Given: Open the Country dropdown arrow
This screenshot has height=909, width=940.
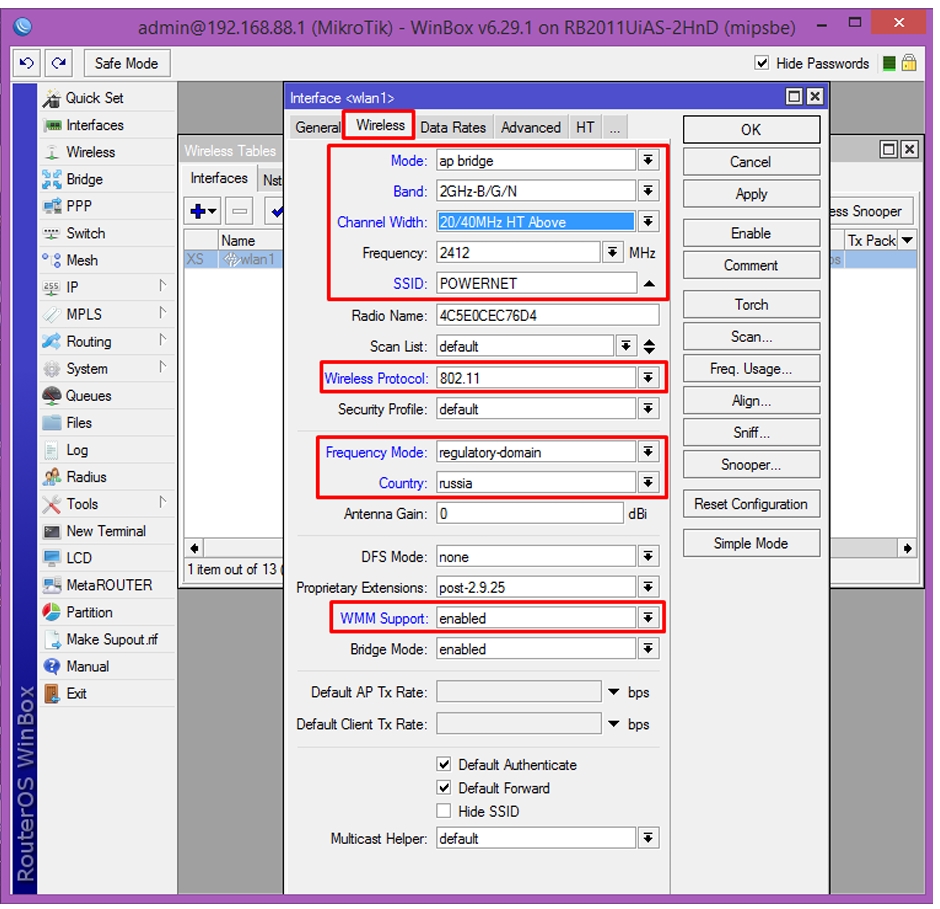Looking at the screenshot, I should (648, 482).
